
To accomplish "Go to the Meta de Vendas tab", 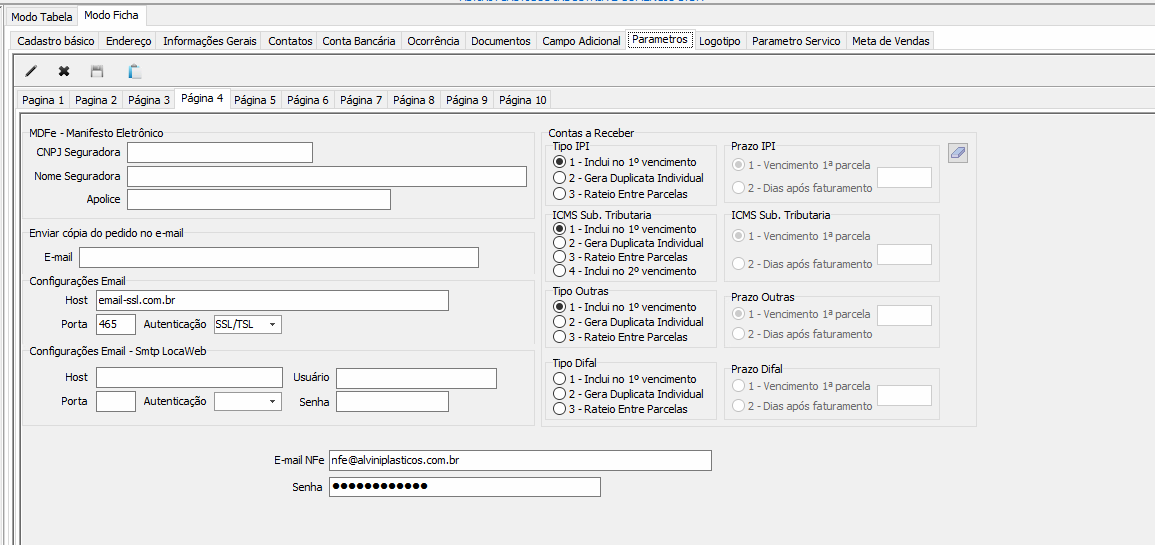I will coord(890,41).
